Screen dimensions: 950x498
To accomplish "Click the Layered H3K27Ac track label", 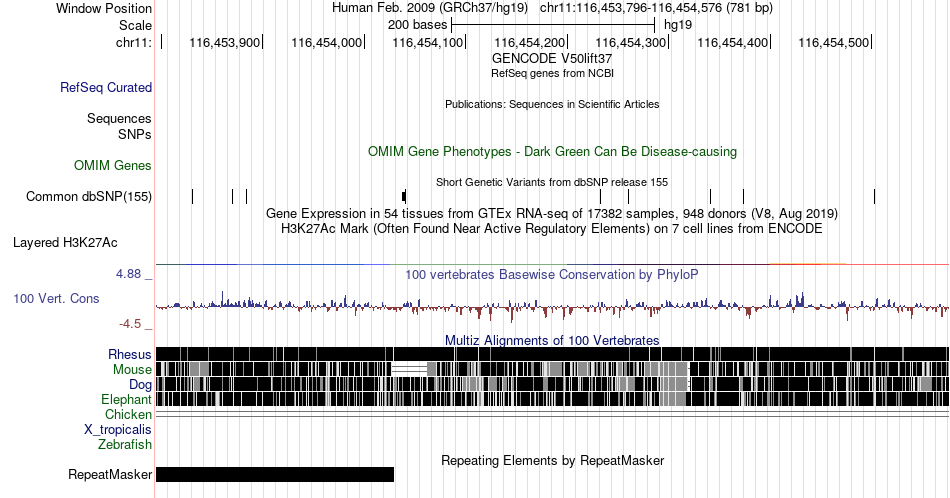I will pos(65,242).
